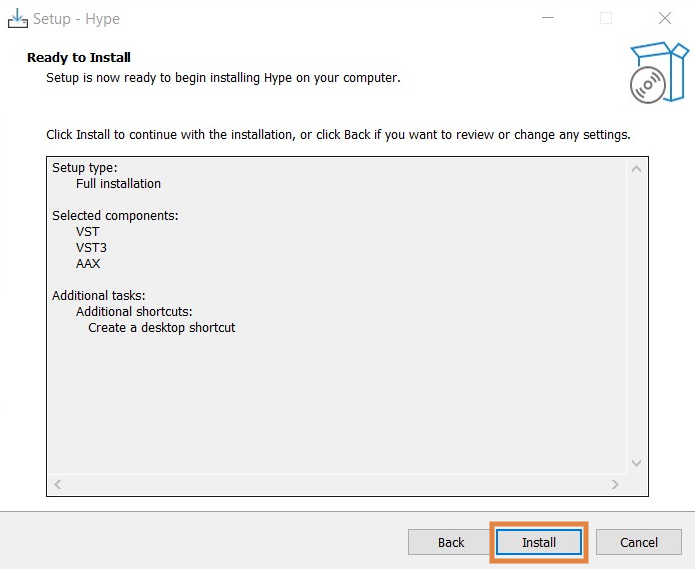Click the horizontal scrollbar's right arrow
The height and width of the screenshot is (569, 695).
click(x=616, y=485)
